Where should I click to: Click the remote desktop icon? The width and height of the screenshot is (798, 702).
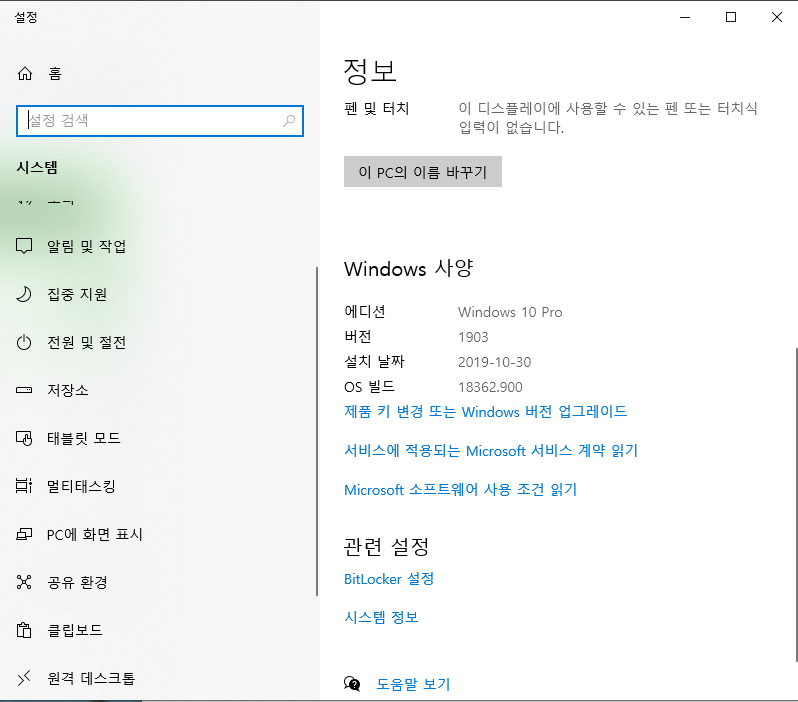[x=24, y=678]
